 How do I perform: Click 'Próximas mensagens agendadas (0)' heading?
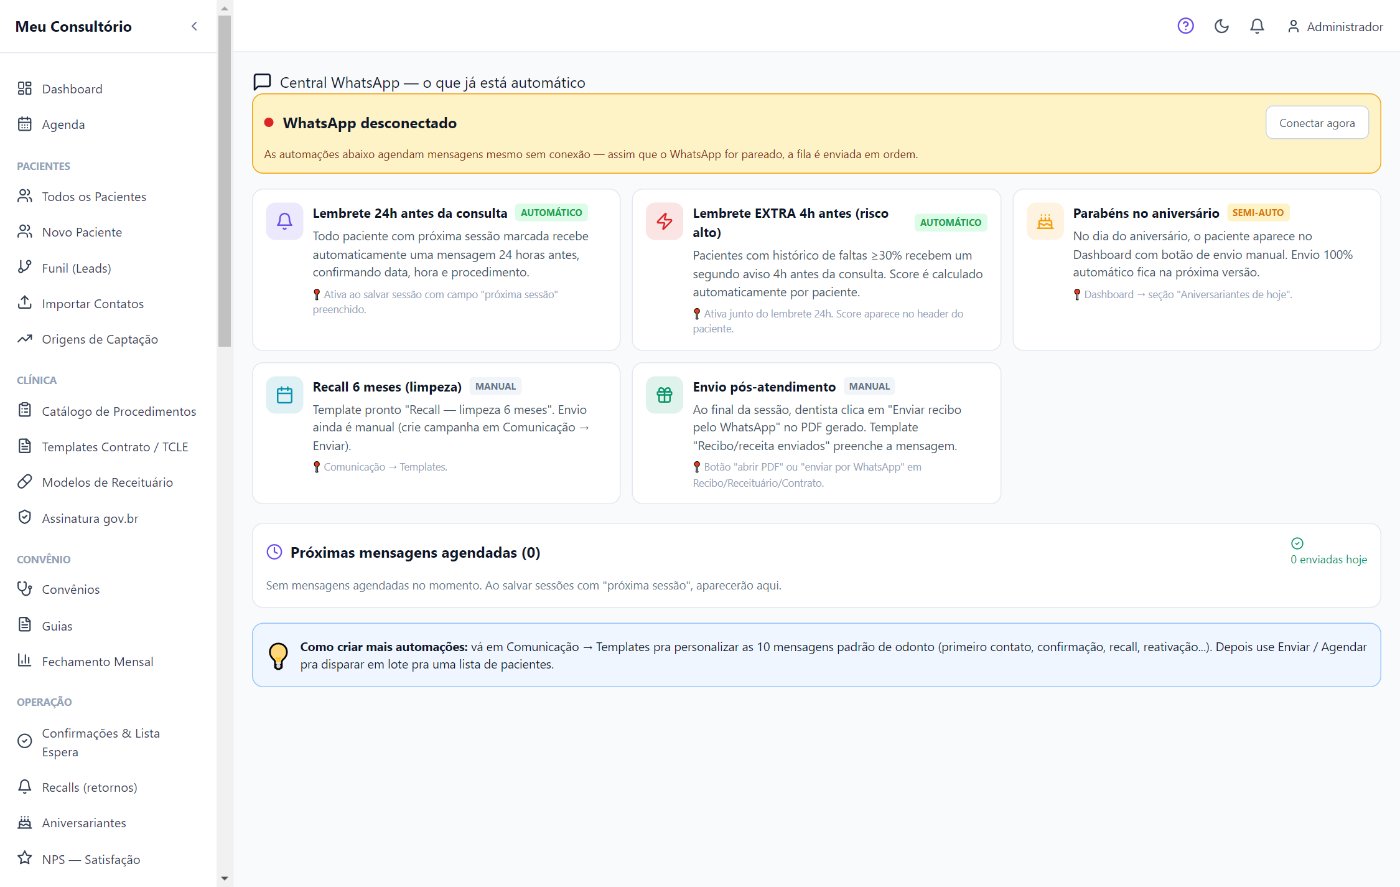[415, 553]
